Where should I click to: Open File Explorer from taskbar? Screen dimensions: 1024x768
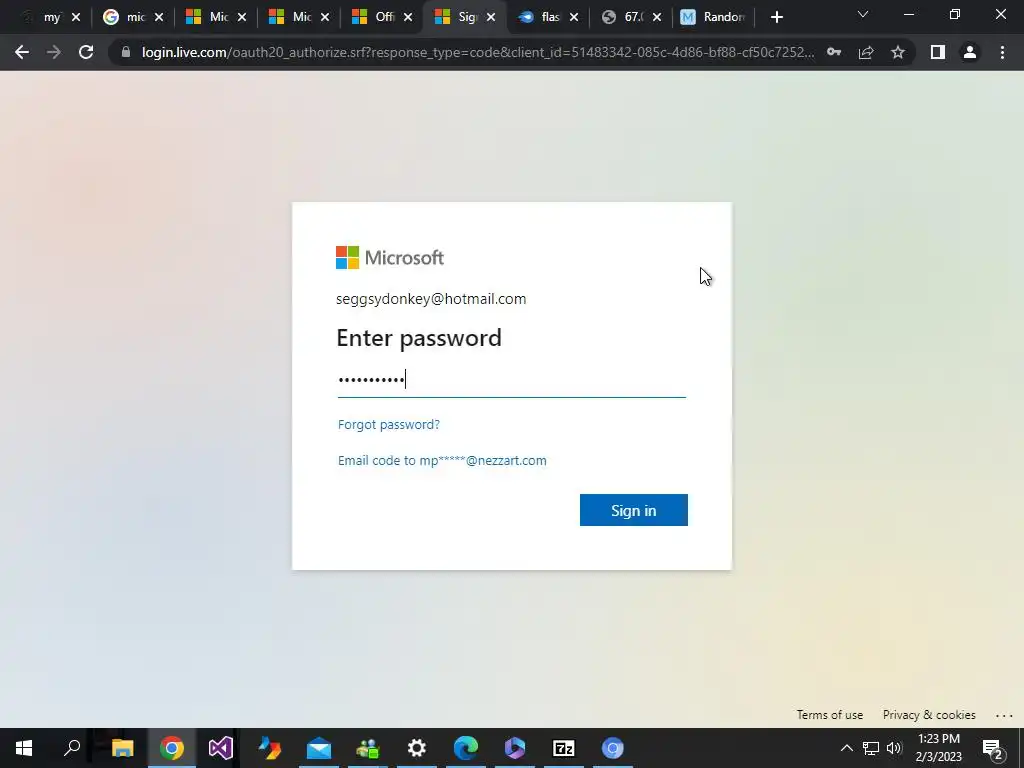pos(122,748)
